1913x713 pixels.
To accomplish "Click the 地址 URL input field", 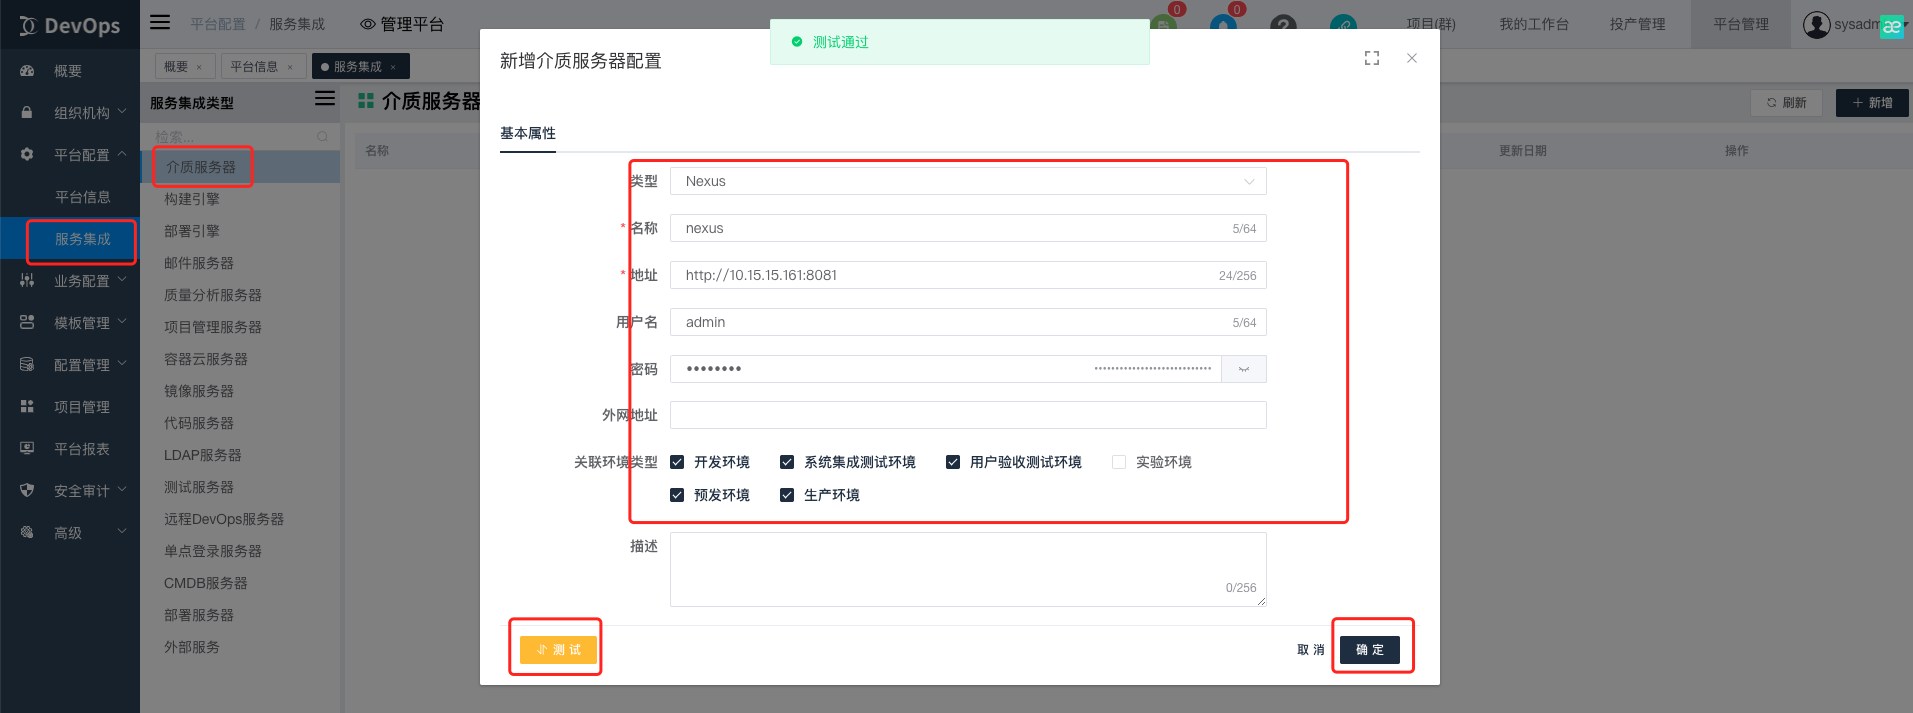I will click(968, 275).
